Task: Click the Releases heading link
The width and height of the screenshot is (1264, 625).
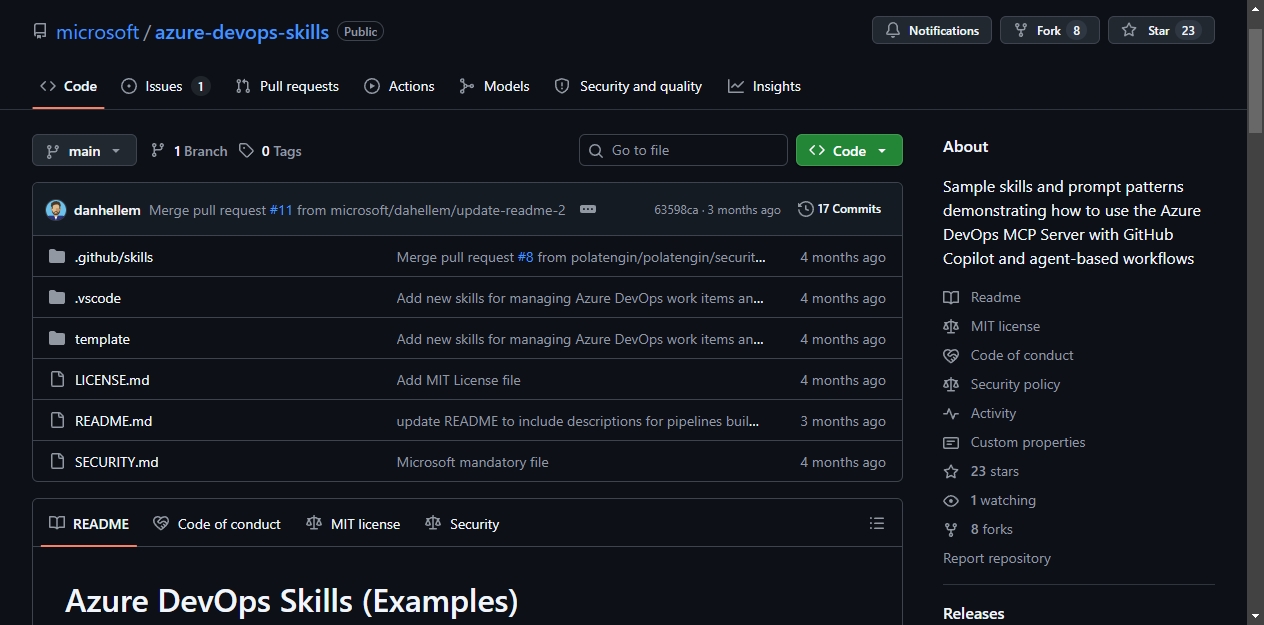Action: point(973,613)
